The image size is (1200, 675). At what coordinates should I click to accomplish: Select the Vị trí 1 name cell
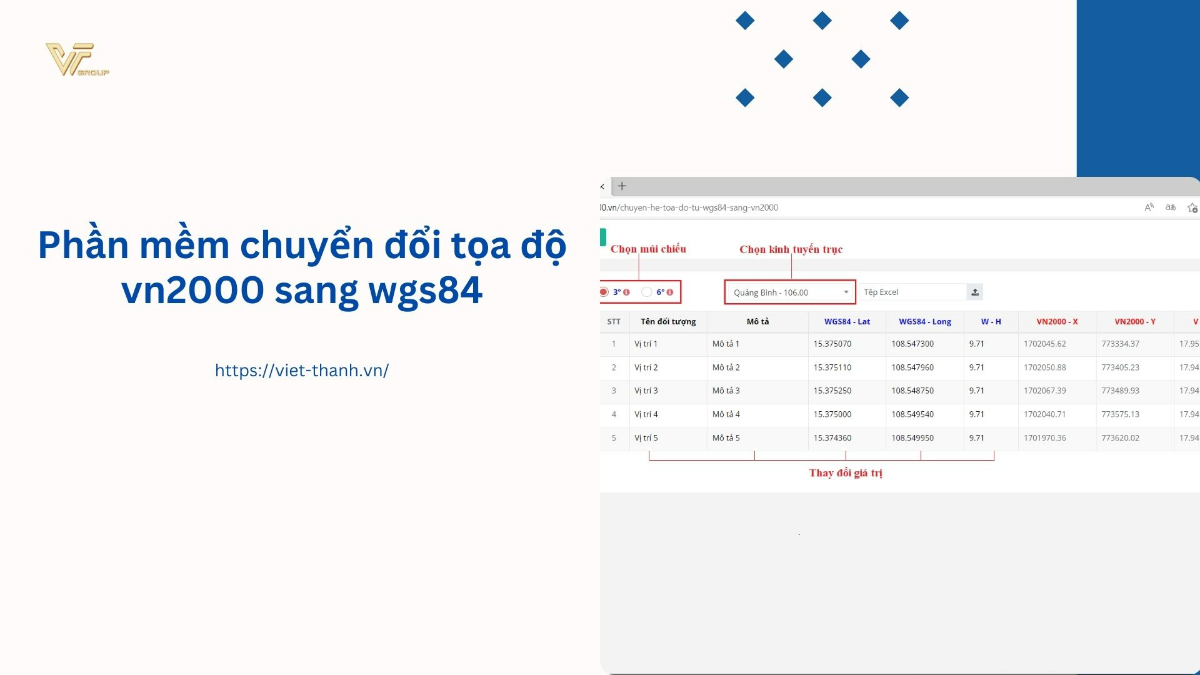click(667, 344)
